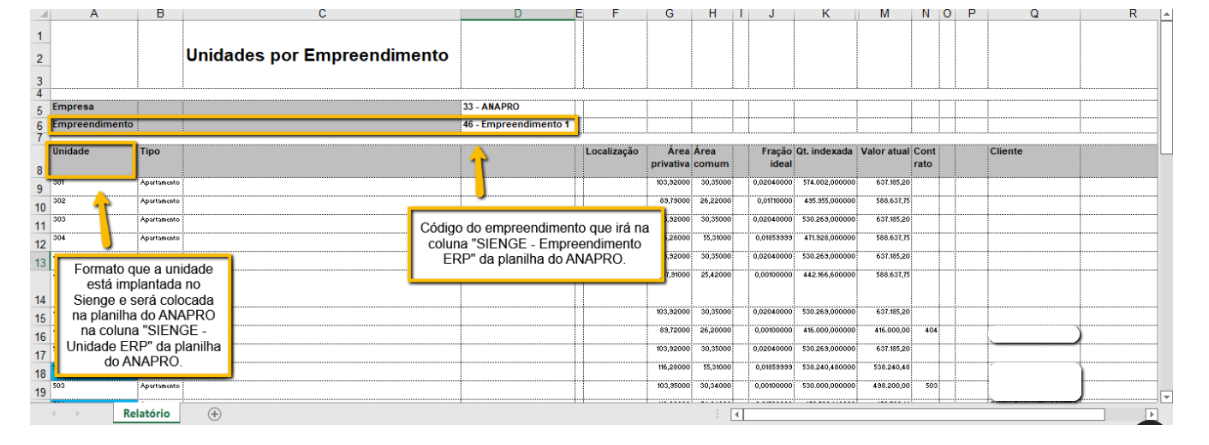The height and width of the screenshot is (445, 1209).
Task: Select column R header
Action: point(1118,14)
